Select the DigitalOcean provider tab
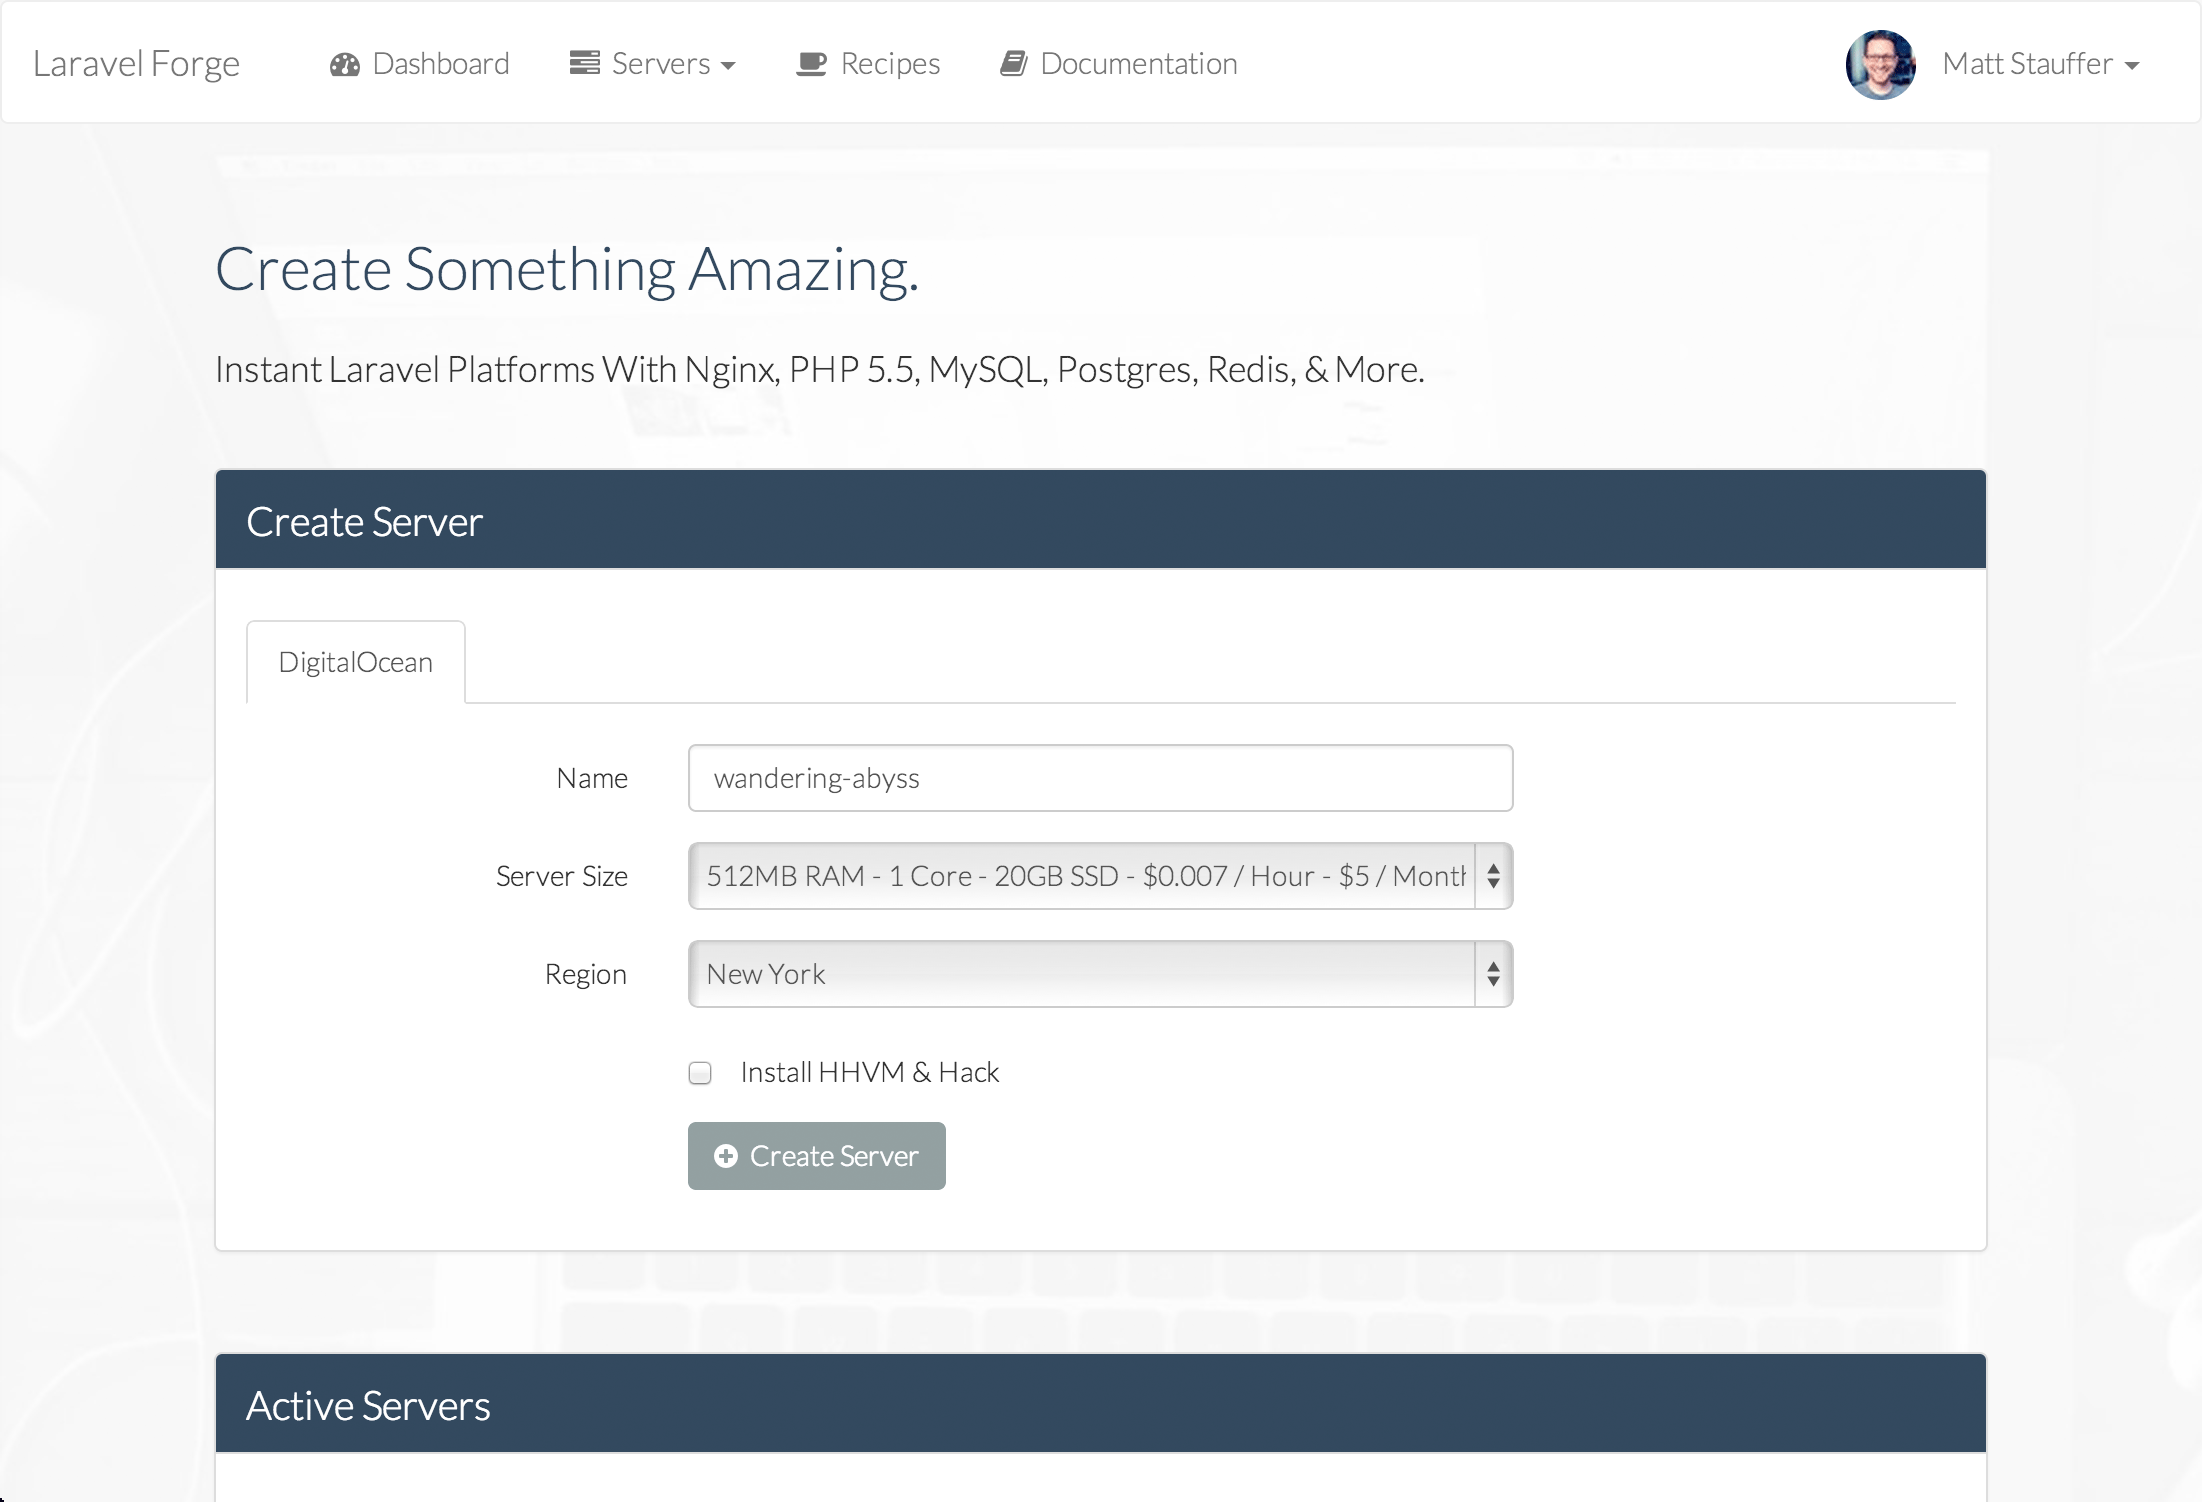This screenshot has height=1502, width=2208. pos(355,662)
